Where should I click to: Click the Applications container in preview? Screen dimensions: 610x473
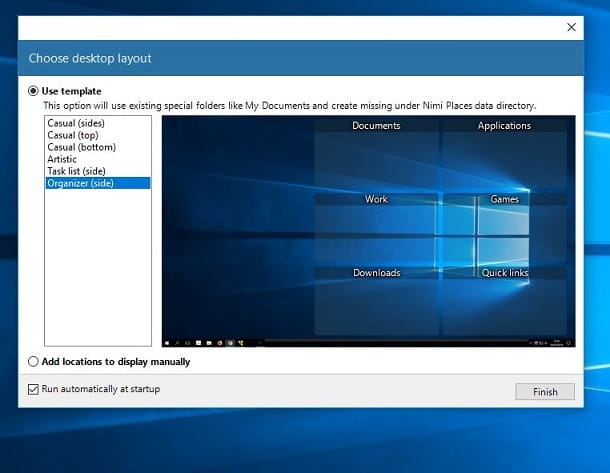[504, 152]
